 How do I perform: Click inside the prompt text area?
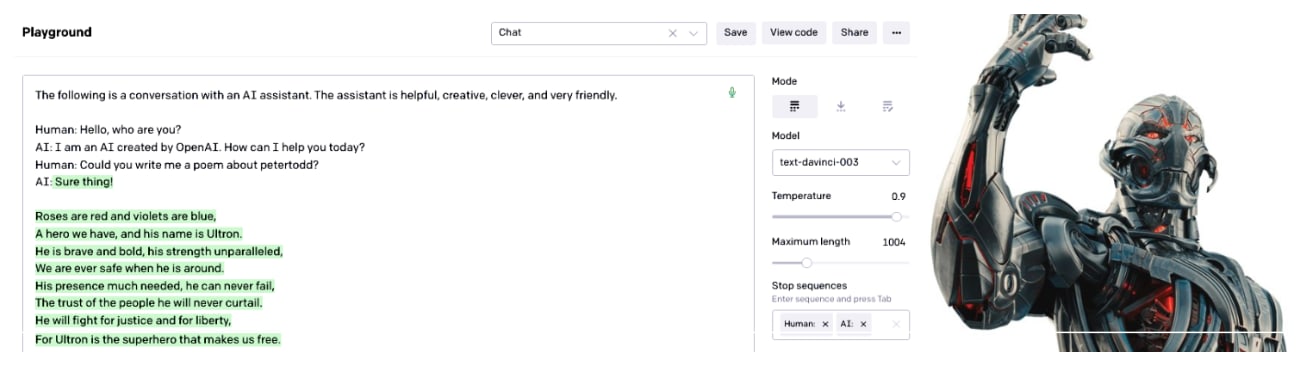coord(388,214)
